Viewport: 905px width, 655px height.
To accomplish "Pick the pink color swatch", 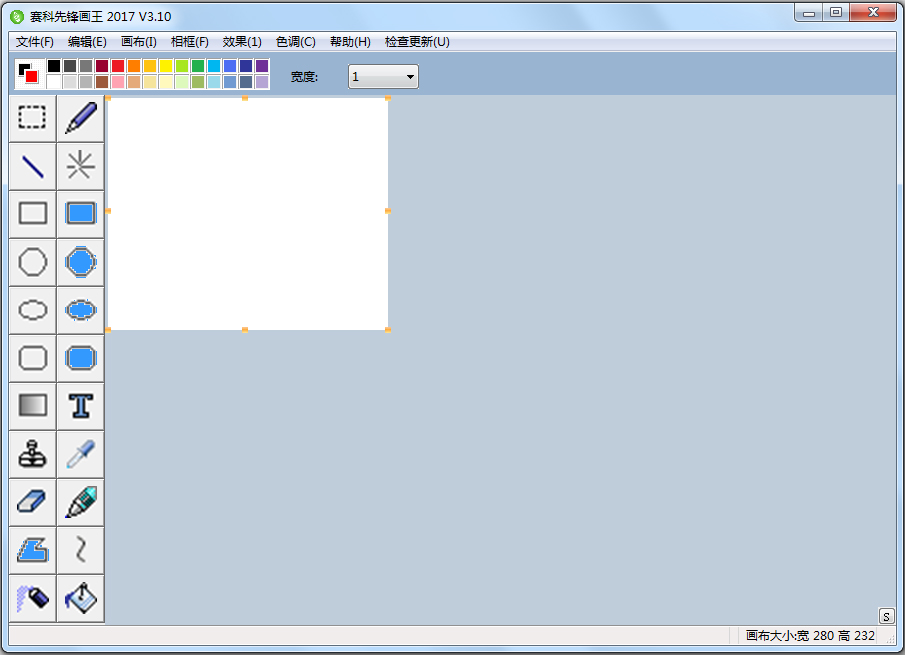I will (x=118, y=82).
